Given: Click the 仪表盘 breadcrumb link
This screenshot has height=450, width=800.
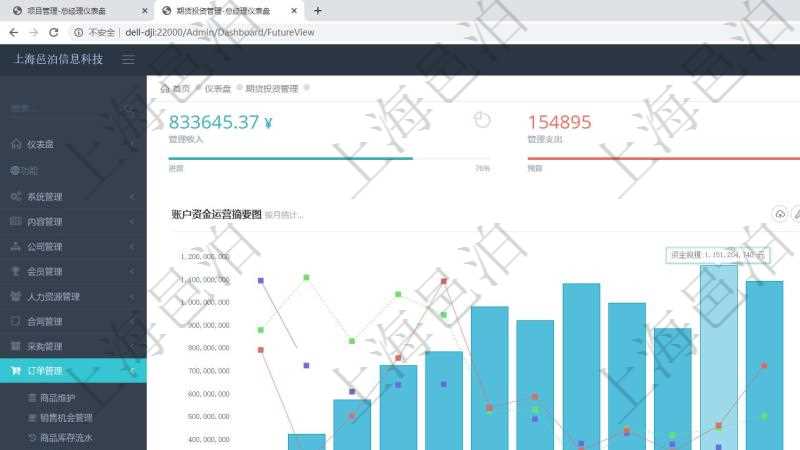Looking at the screenshot, I should click(217, 88).
